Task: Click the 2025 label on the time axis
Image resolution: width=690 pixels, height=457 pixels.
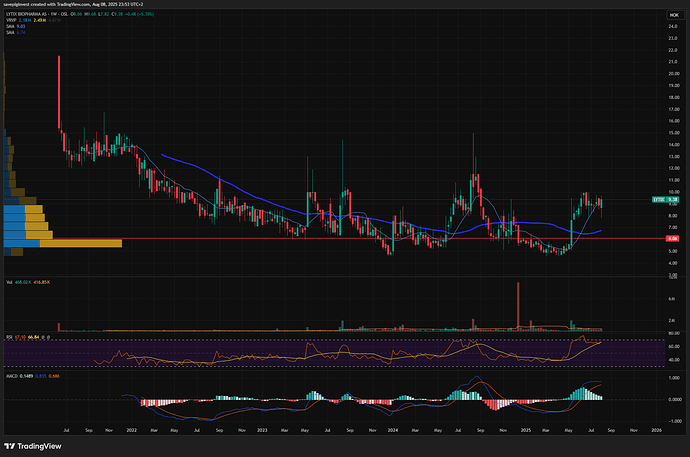Action: point(525,430)
